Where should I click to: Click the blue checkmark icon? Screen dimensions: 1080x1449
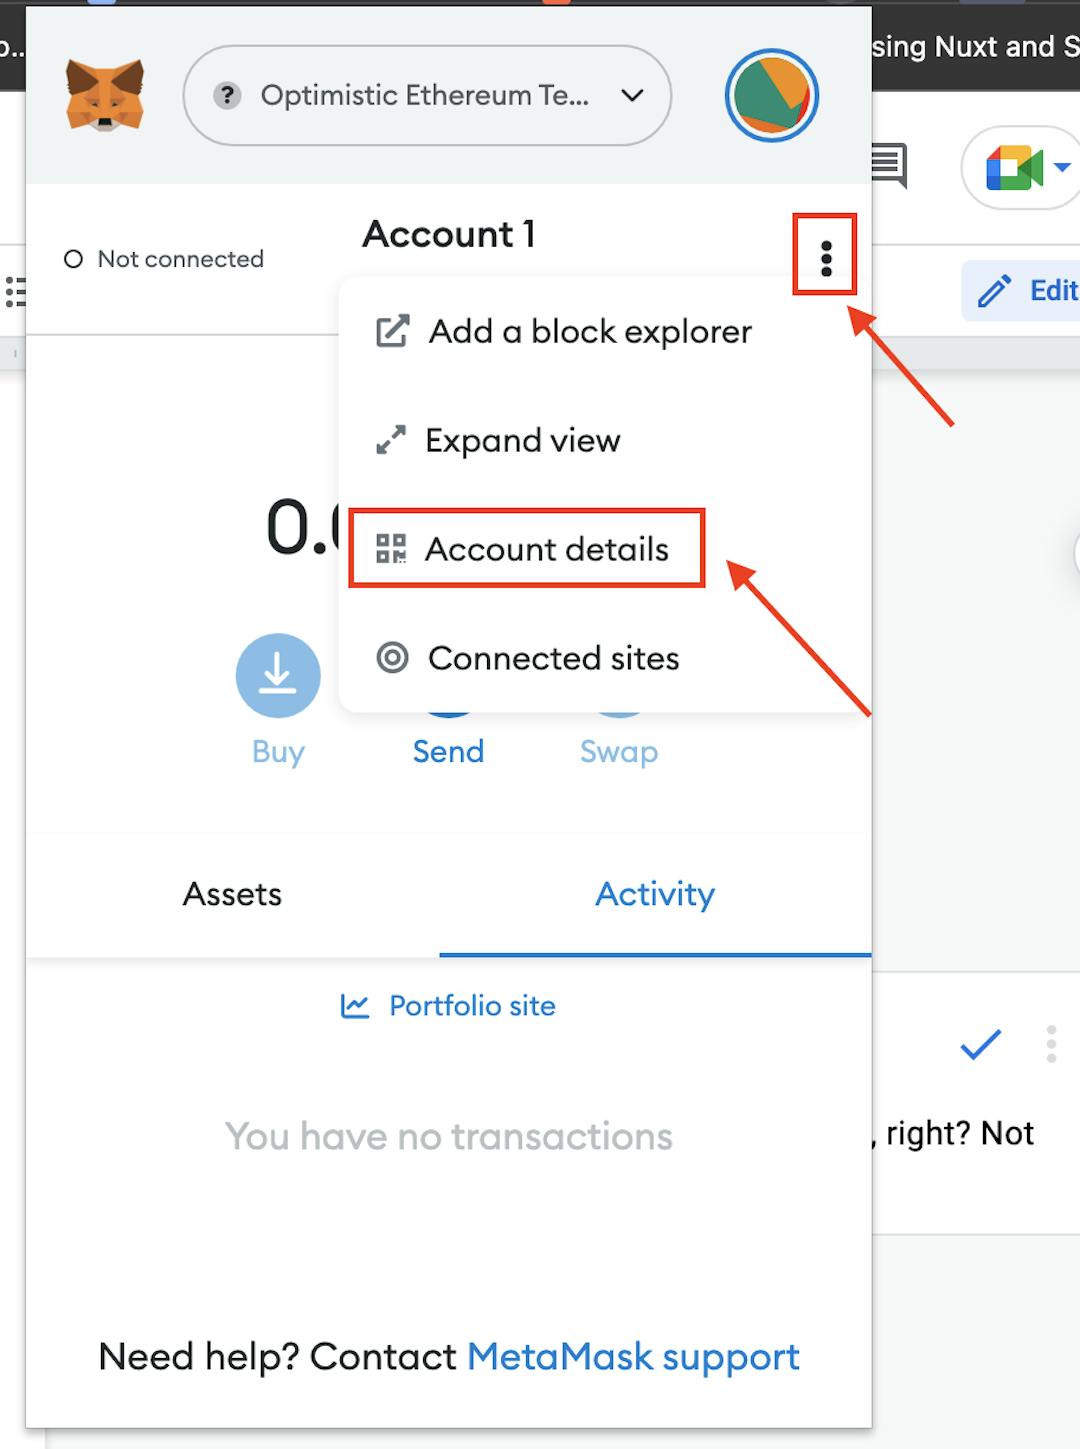coord(980,1044)
